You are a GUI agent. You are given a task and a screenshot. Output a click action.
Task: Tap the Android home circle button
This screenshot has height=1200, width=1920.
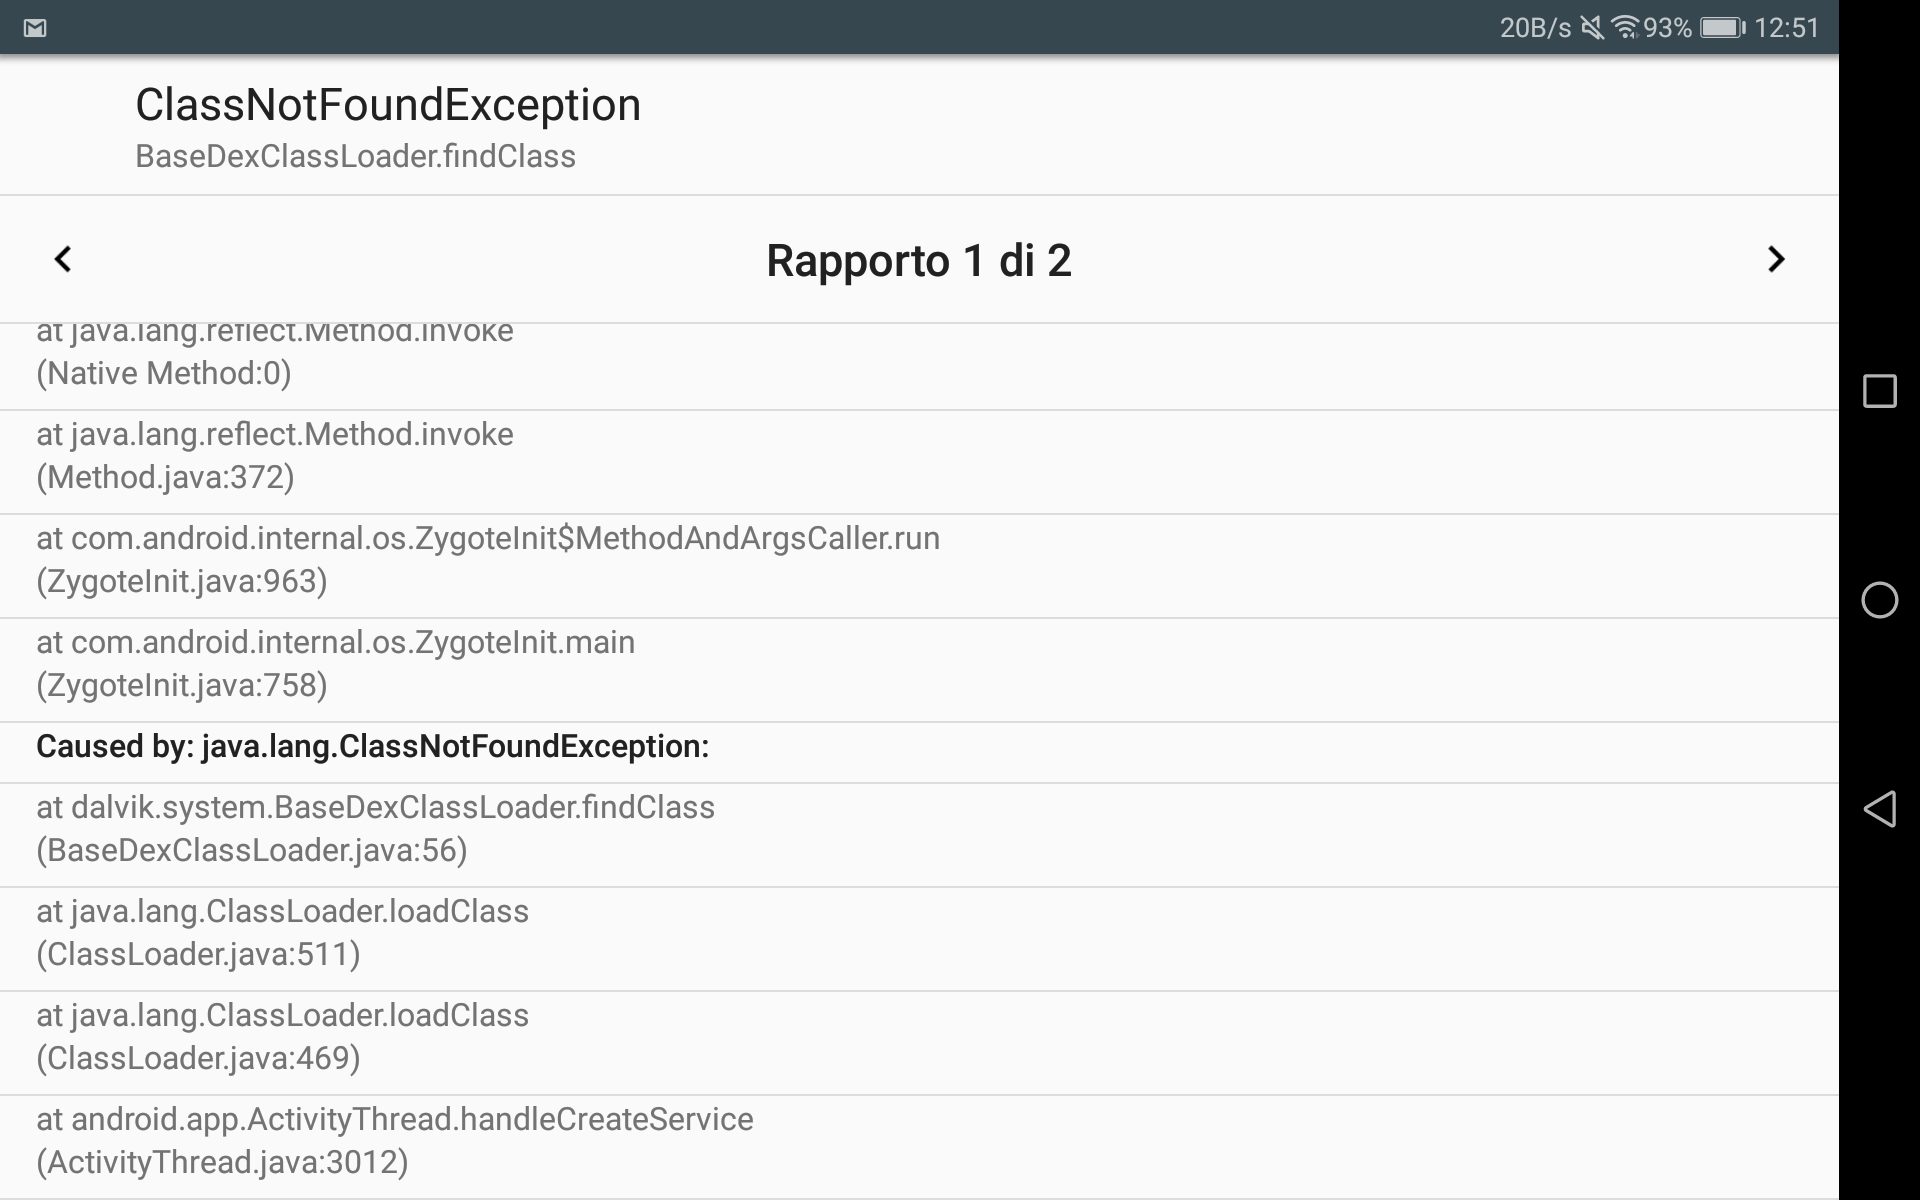click(x=1879, y=600)
